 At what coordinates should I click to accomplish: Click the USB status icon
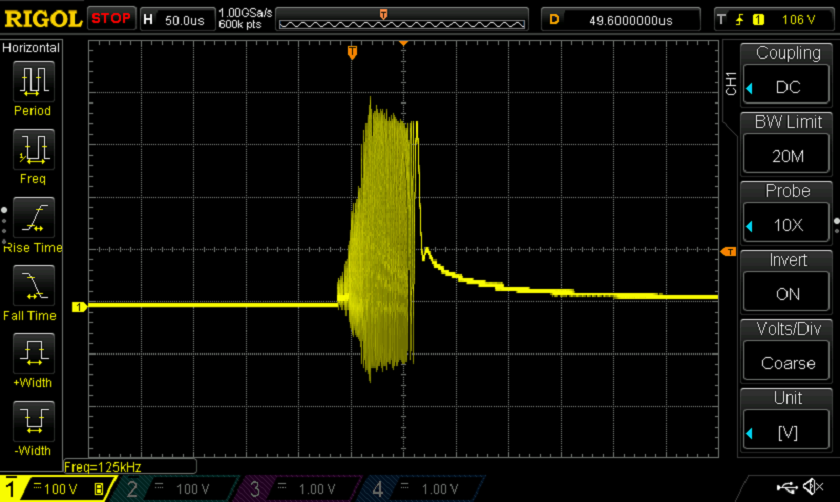point(785,487)
